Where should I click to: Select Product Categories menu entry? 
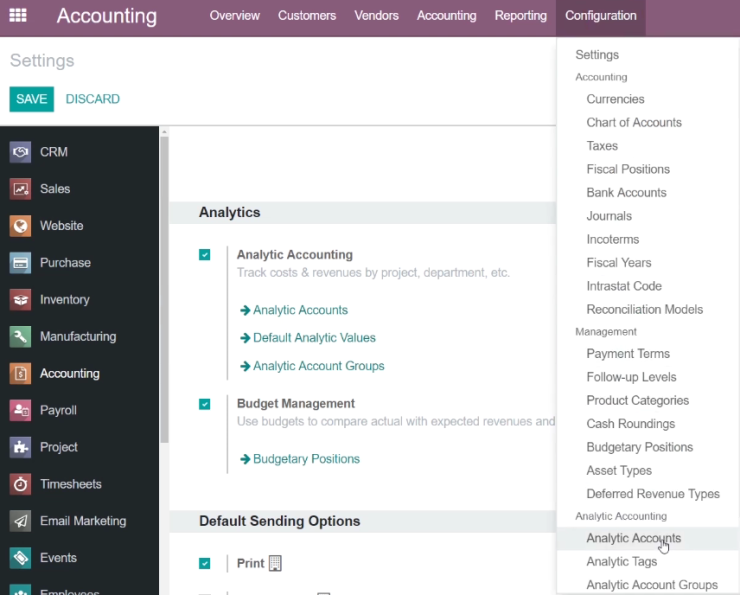pos(638,401)
